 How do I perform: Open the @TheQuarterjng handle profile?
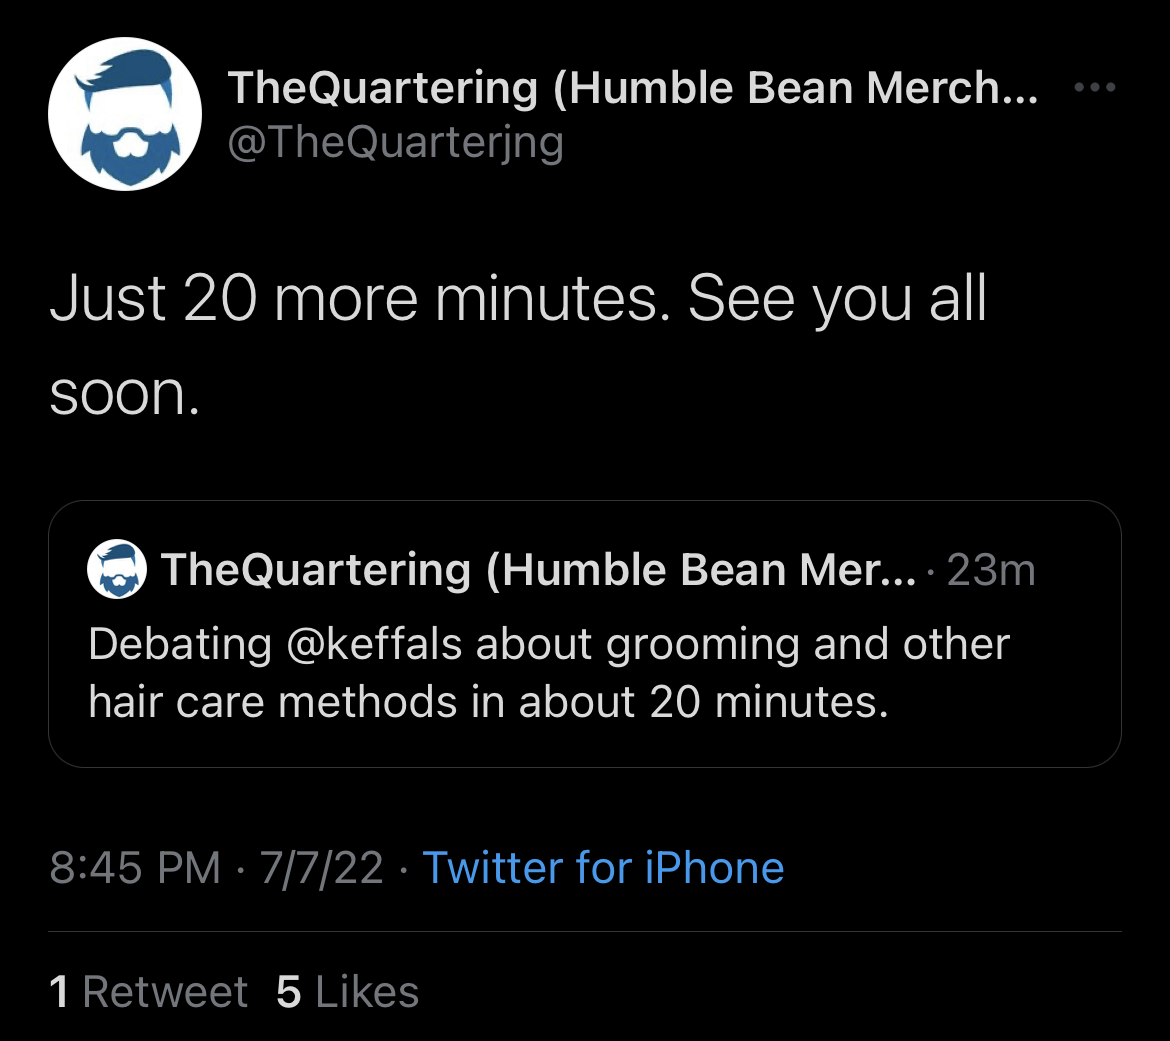coord(395,143)
